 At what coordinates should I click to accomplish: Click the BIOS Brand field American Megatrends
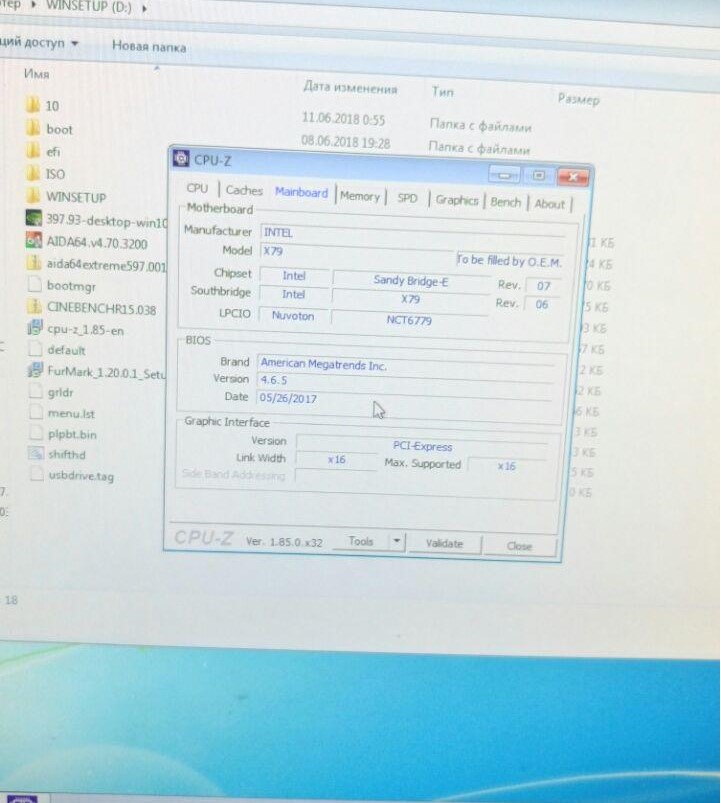pyautogui.click(x=406, y=365)
